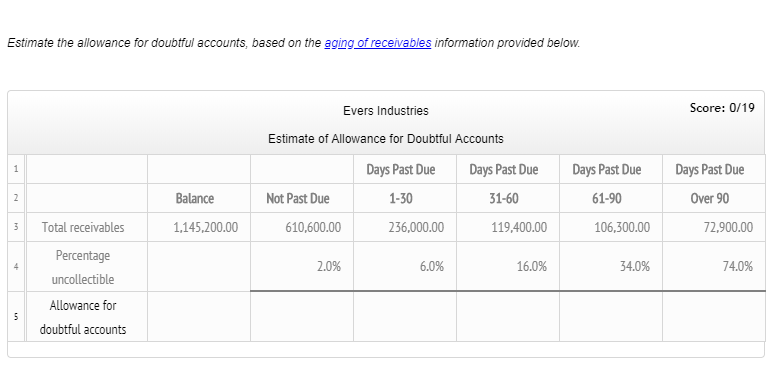Click row number 2 marker
776x370 pixels.
pyautogui.click(x=16, y=198)
